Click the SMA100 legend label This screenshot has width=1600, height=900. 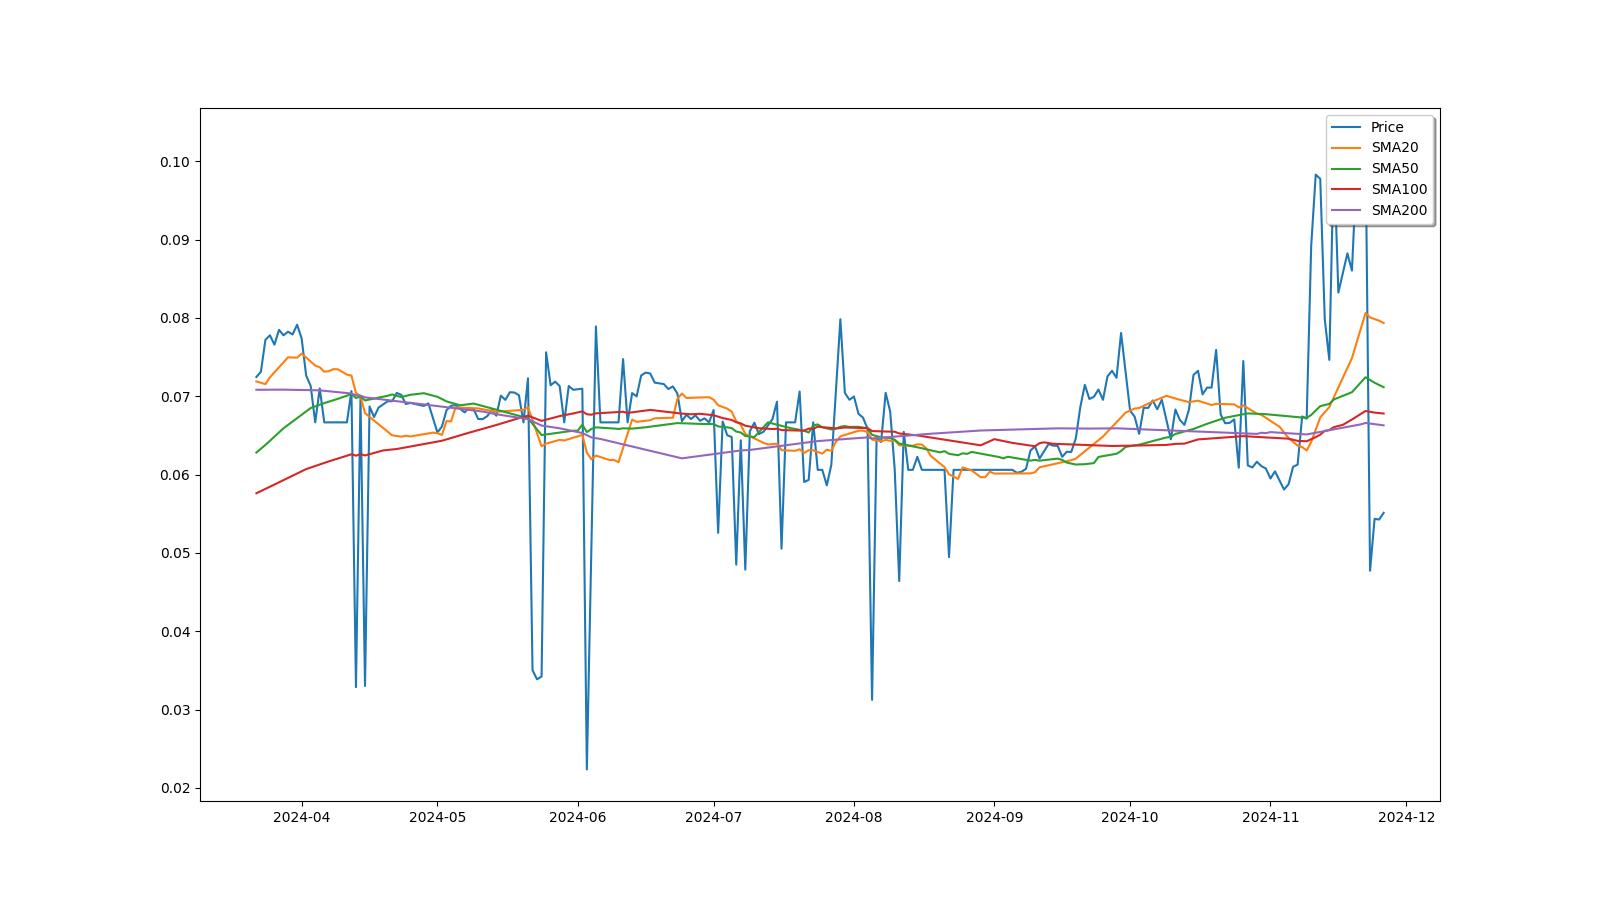1399,190
